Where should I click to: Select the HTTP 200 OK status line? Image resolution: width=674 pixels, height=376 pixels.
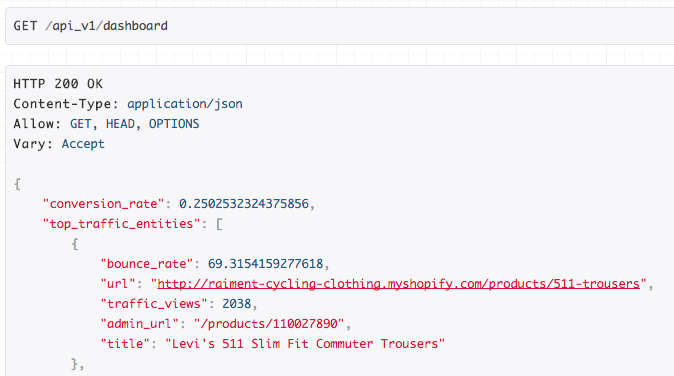click(x=58, y=83)
